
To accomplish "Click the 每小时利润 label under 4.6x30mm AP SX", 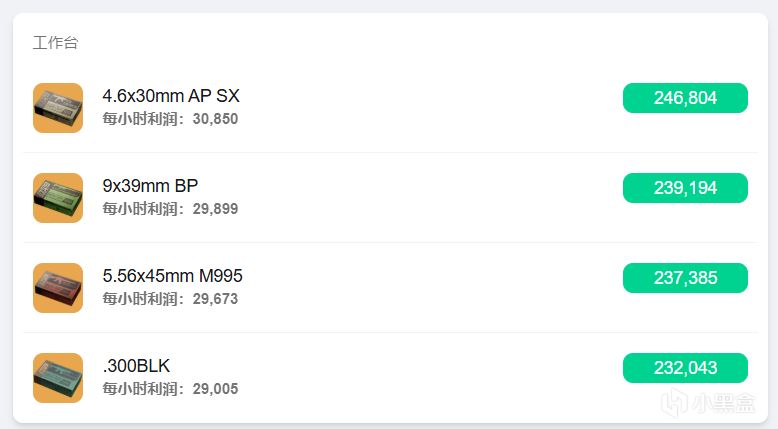I will coord(140,119).
